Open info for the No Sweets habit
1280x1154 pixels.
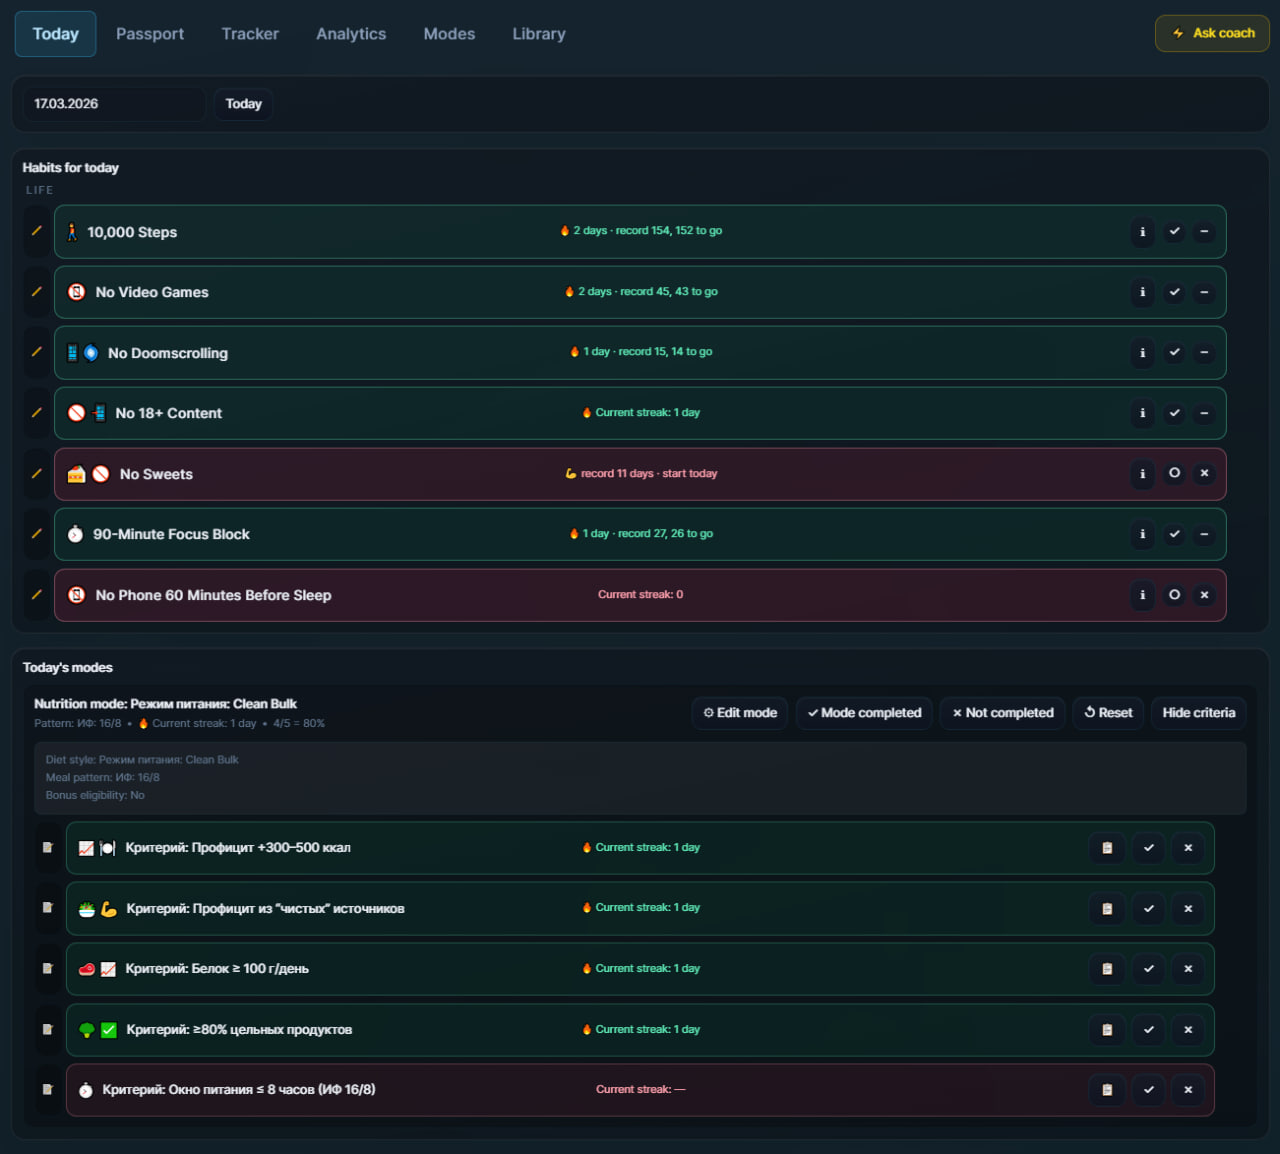tap(1142, 474)
